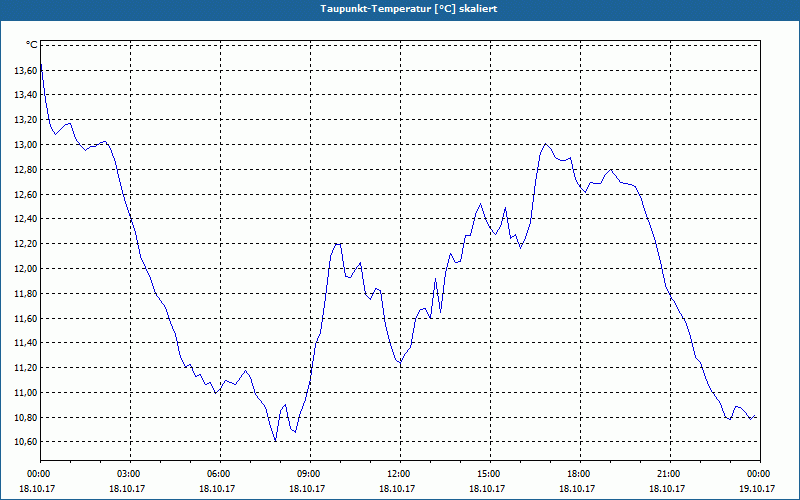800x500 pixels.
Task: Select the 12,40 axis label
Action: point(26,219)
